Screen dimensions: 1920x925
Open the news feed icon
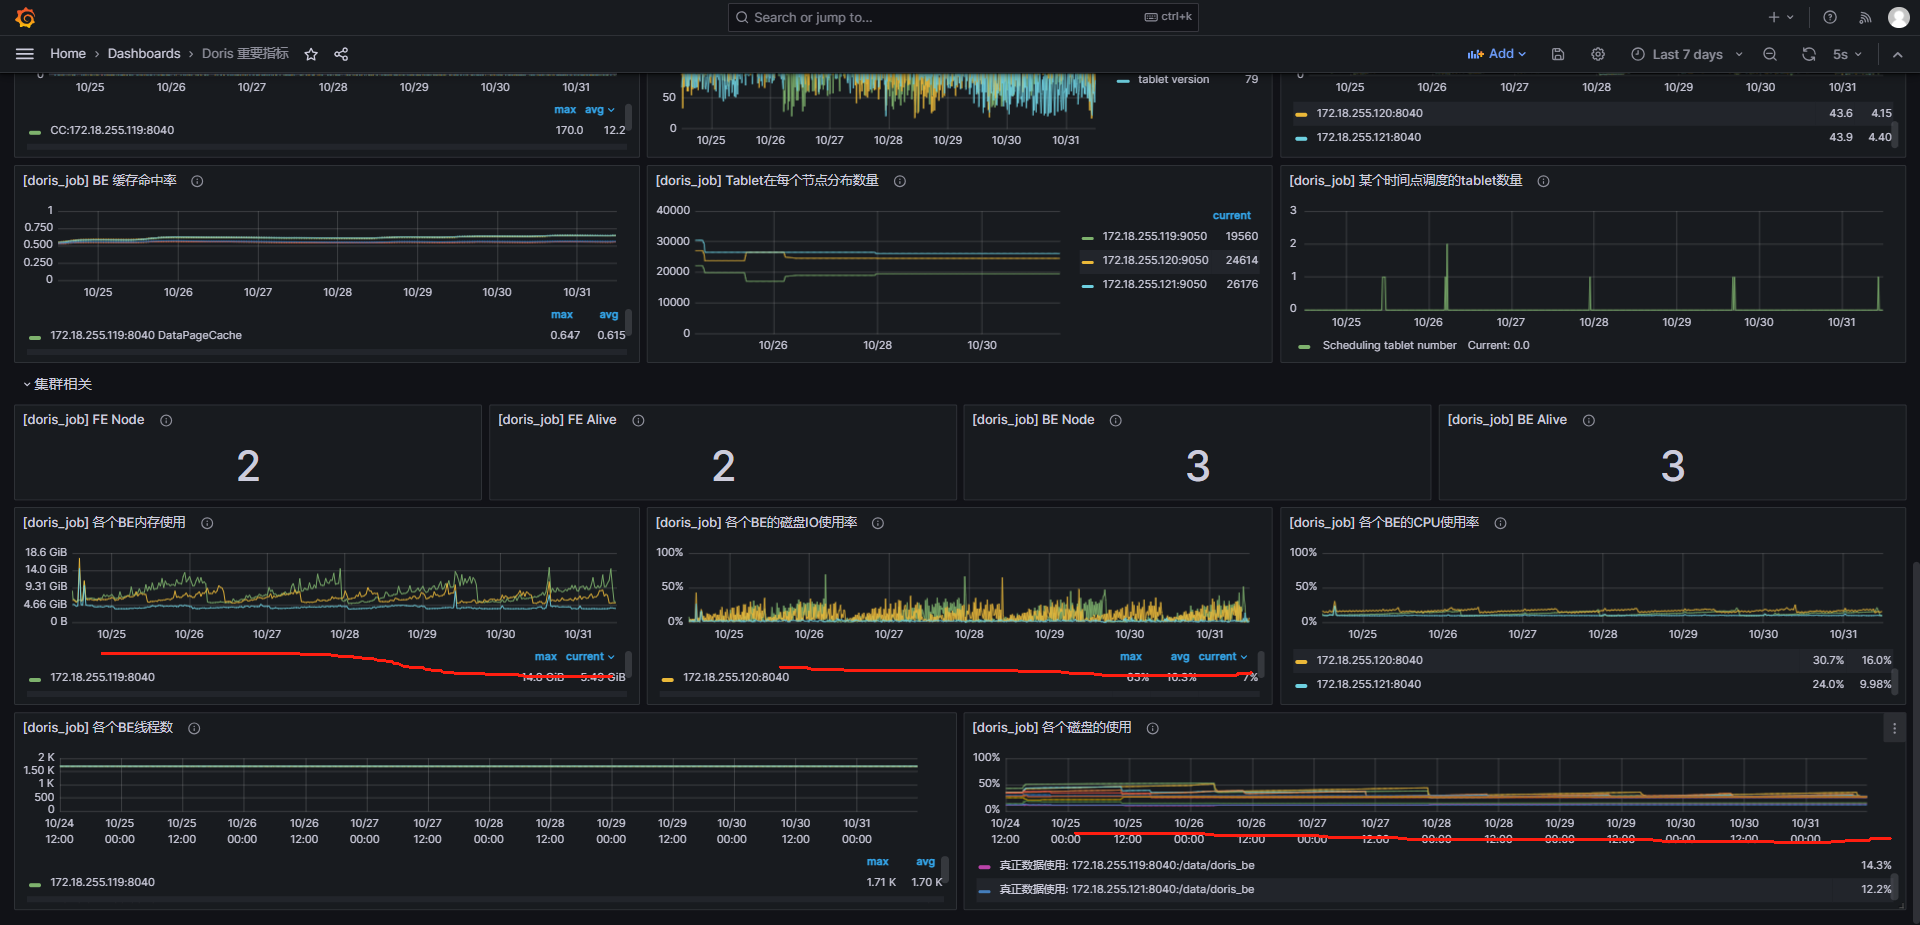1865,17
